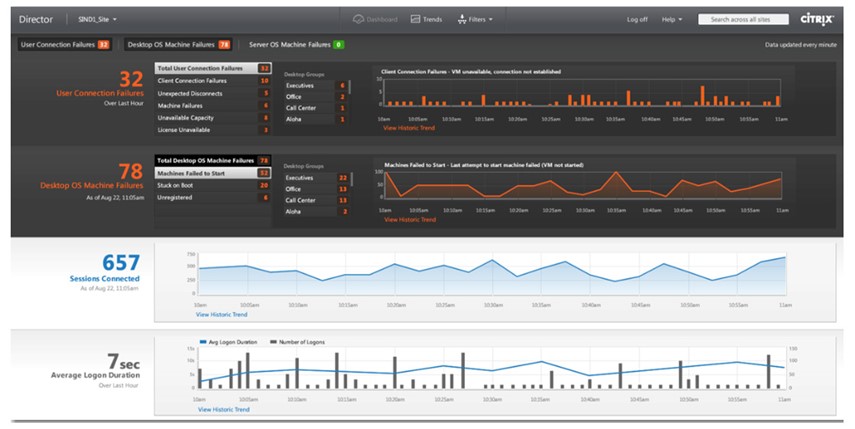Click Executives group in connection failures
Viewport: 855px width, 429px height.
pos(315,86)
